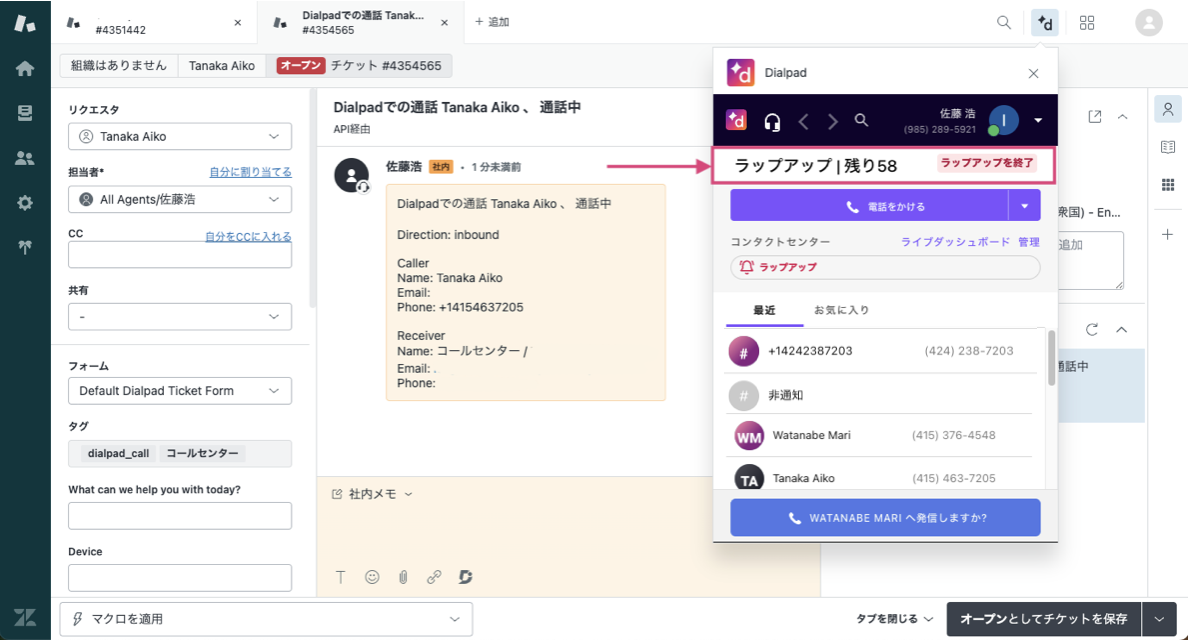Select the ticket tab #4351442
The height and width of the screenshot is (641, 1188).
coord(148,21)
